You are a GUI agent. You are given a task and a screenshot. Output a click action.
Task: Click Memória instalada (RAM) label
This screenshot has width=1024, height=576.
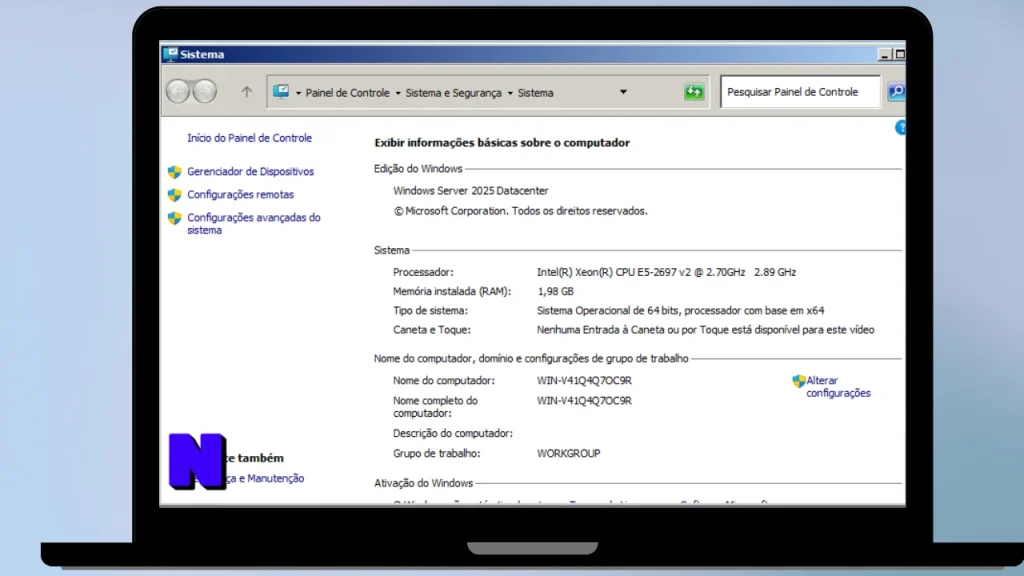(452, 291)
